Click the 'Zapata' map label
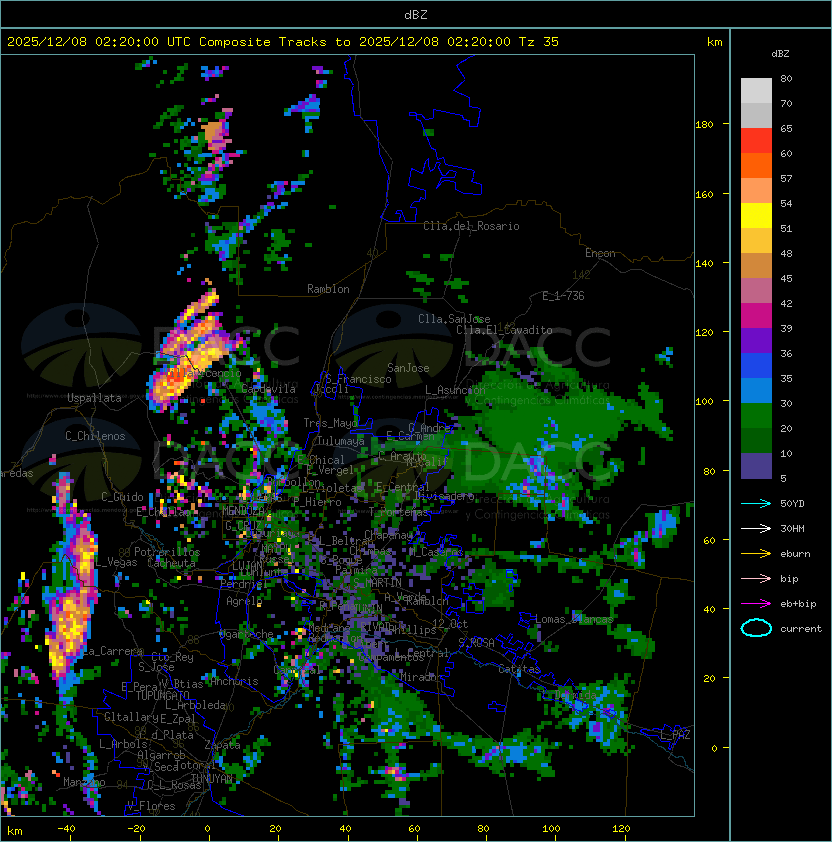 (x=222, y=745)
